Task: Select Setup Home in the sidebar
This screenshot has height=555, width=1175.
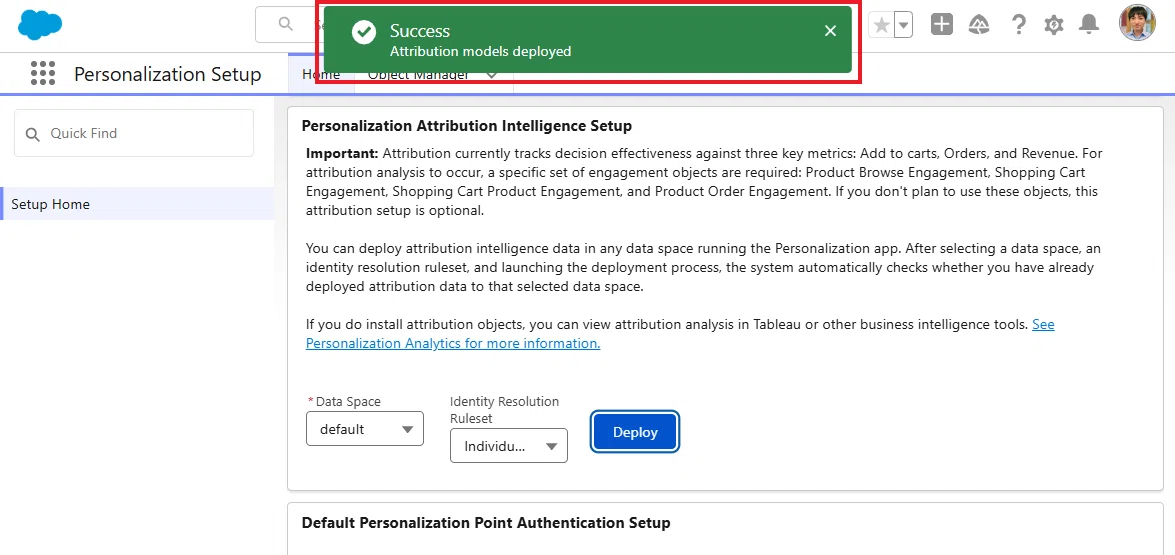Action: pos(137,204)
